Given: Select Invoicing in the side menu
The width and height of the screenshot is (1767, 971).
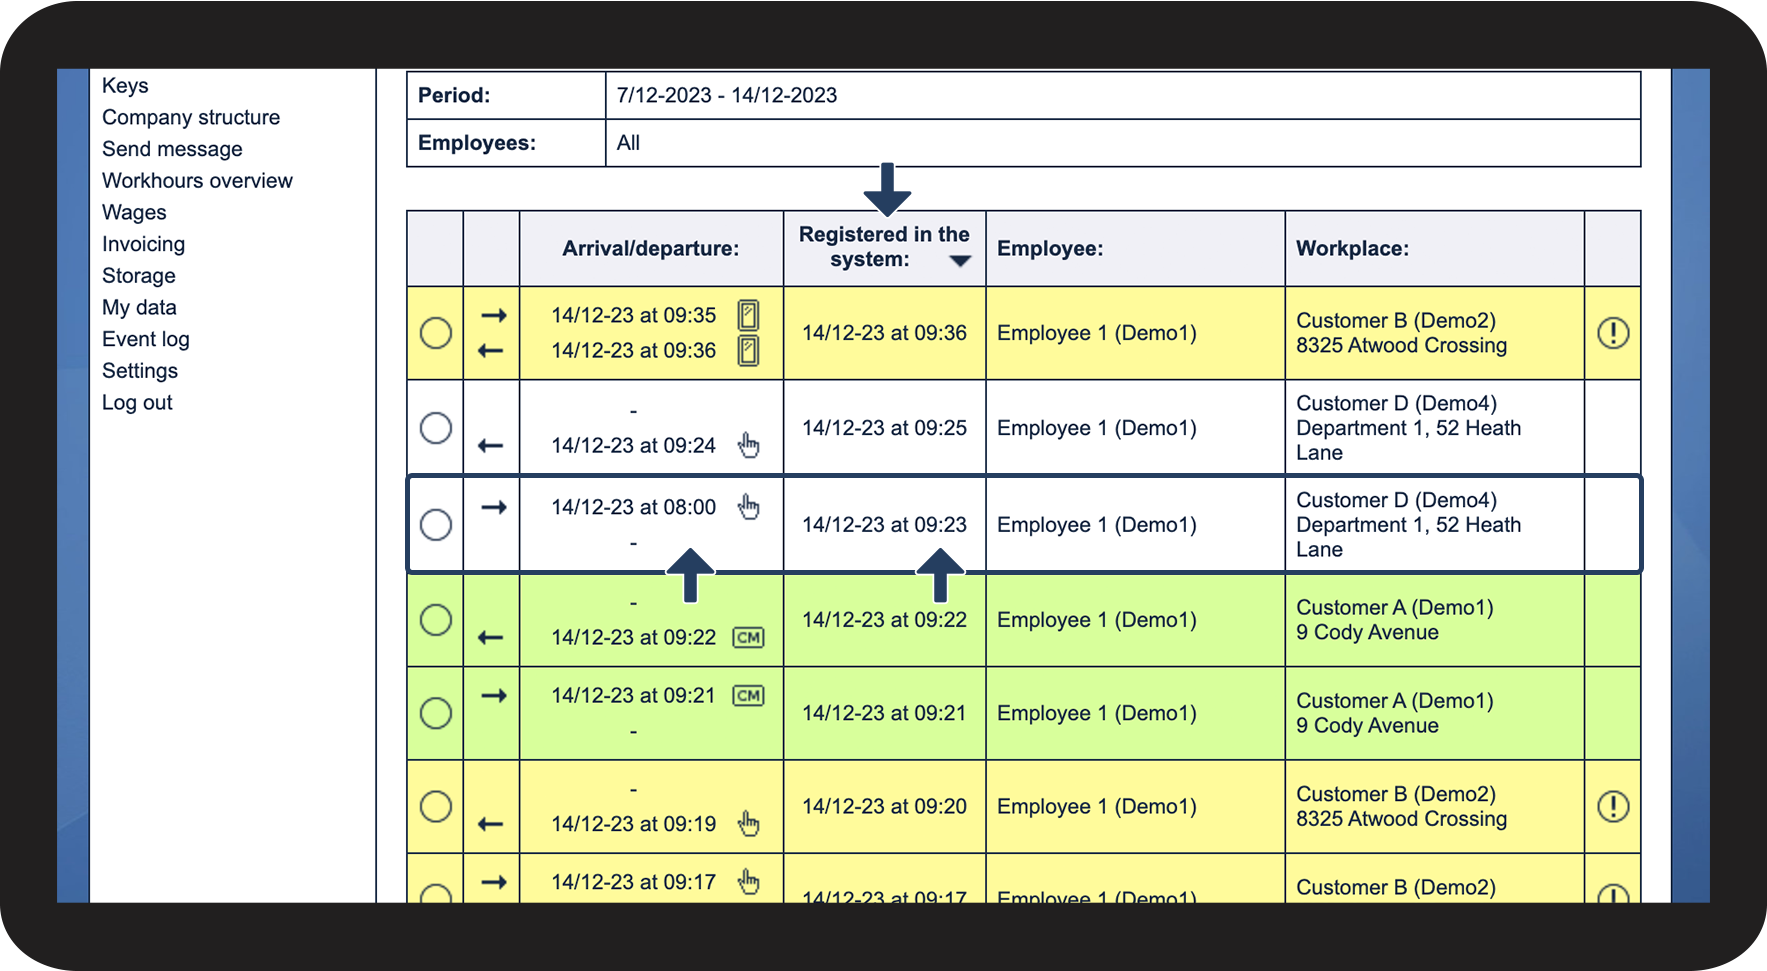Looking at the screenshot, I should (143, 244).
